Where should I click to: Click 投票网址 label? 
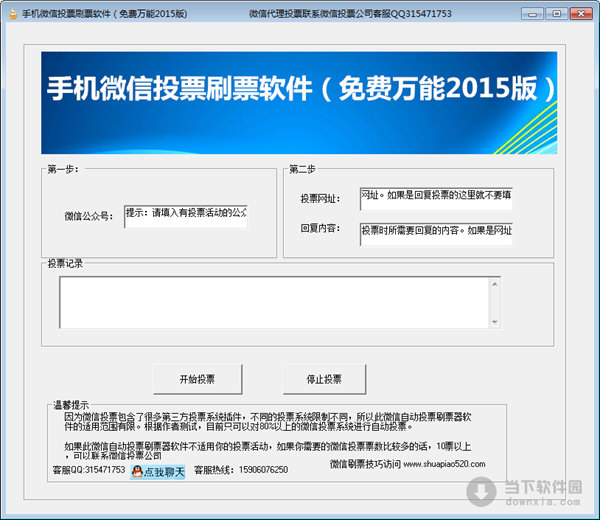point(320,199)
